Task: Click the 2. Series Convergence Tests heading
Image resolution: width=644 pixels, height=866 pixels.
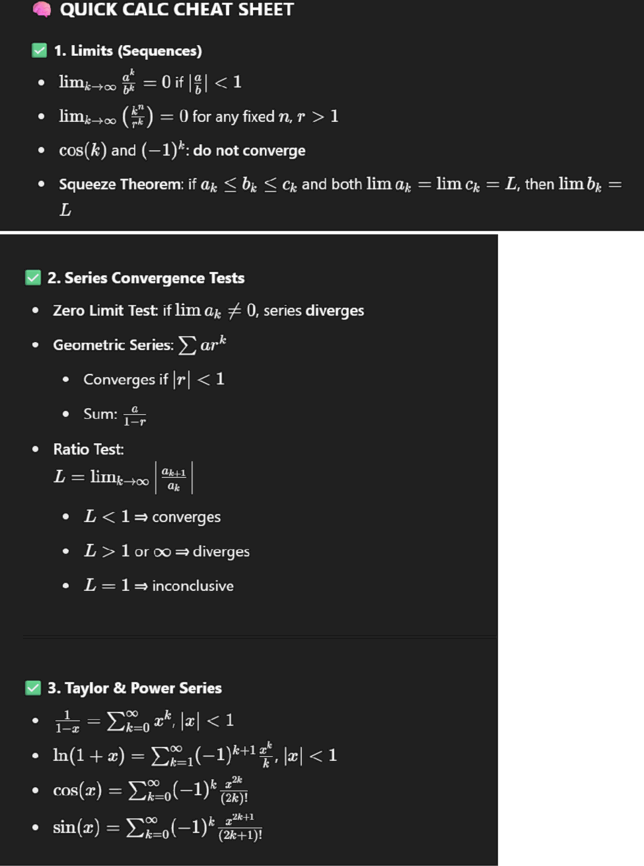Action: coord(146,278)
